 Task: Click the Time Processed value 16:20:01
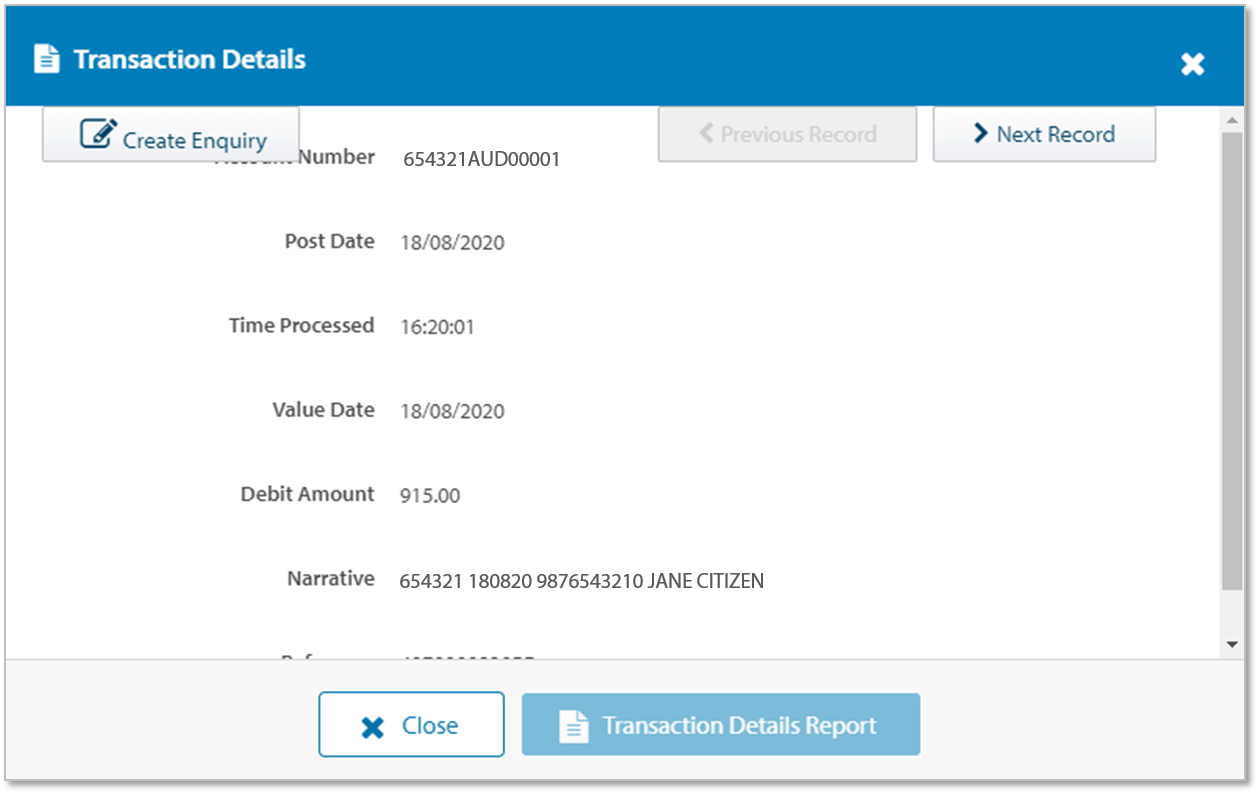(437, 327)
